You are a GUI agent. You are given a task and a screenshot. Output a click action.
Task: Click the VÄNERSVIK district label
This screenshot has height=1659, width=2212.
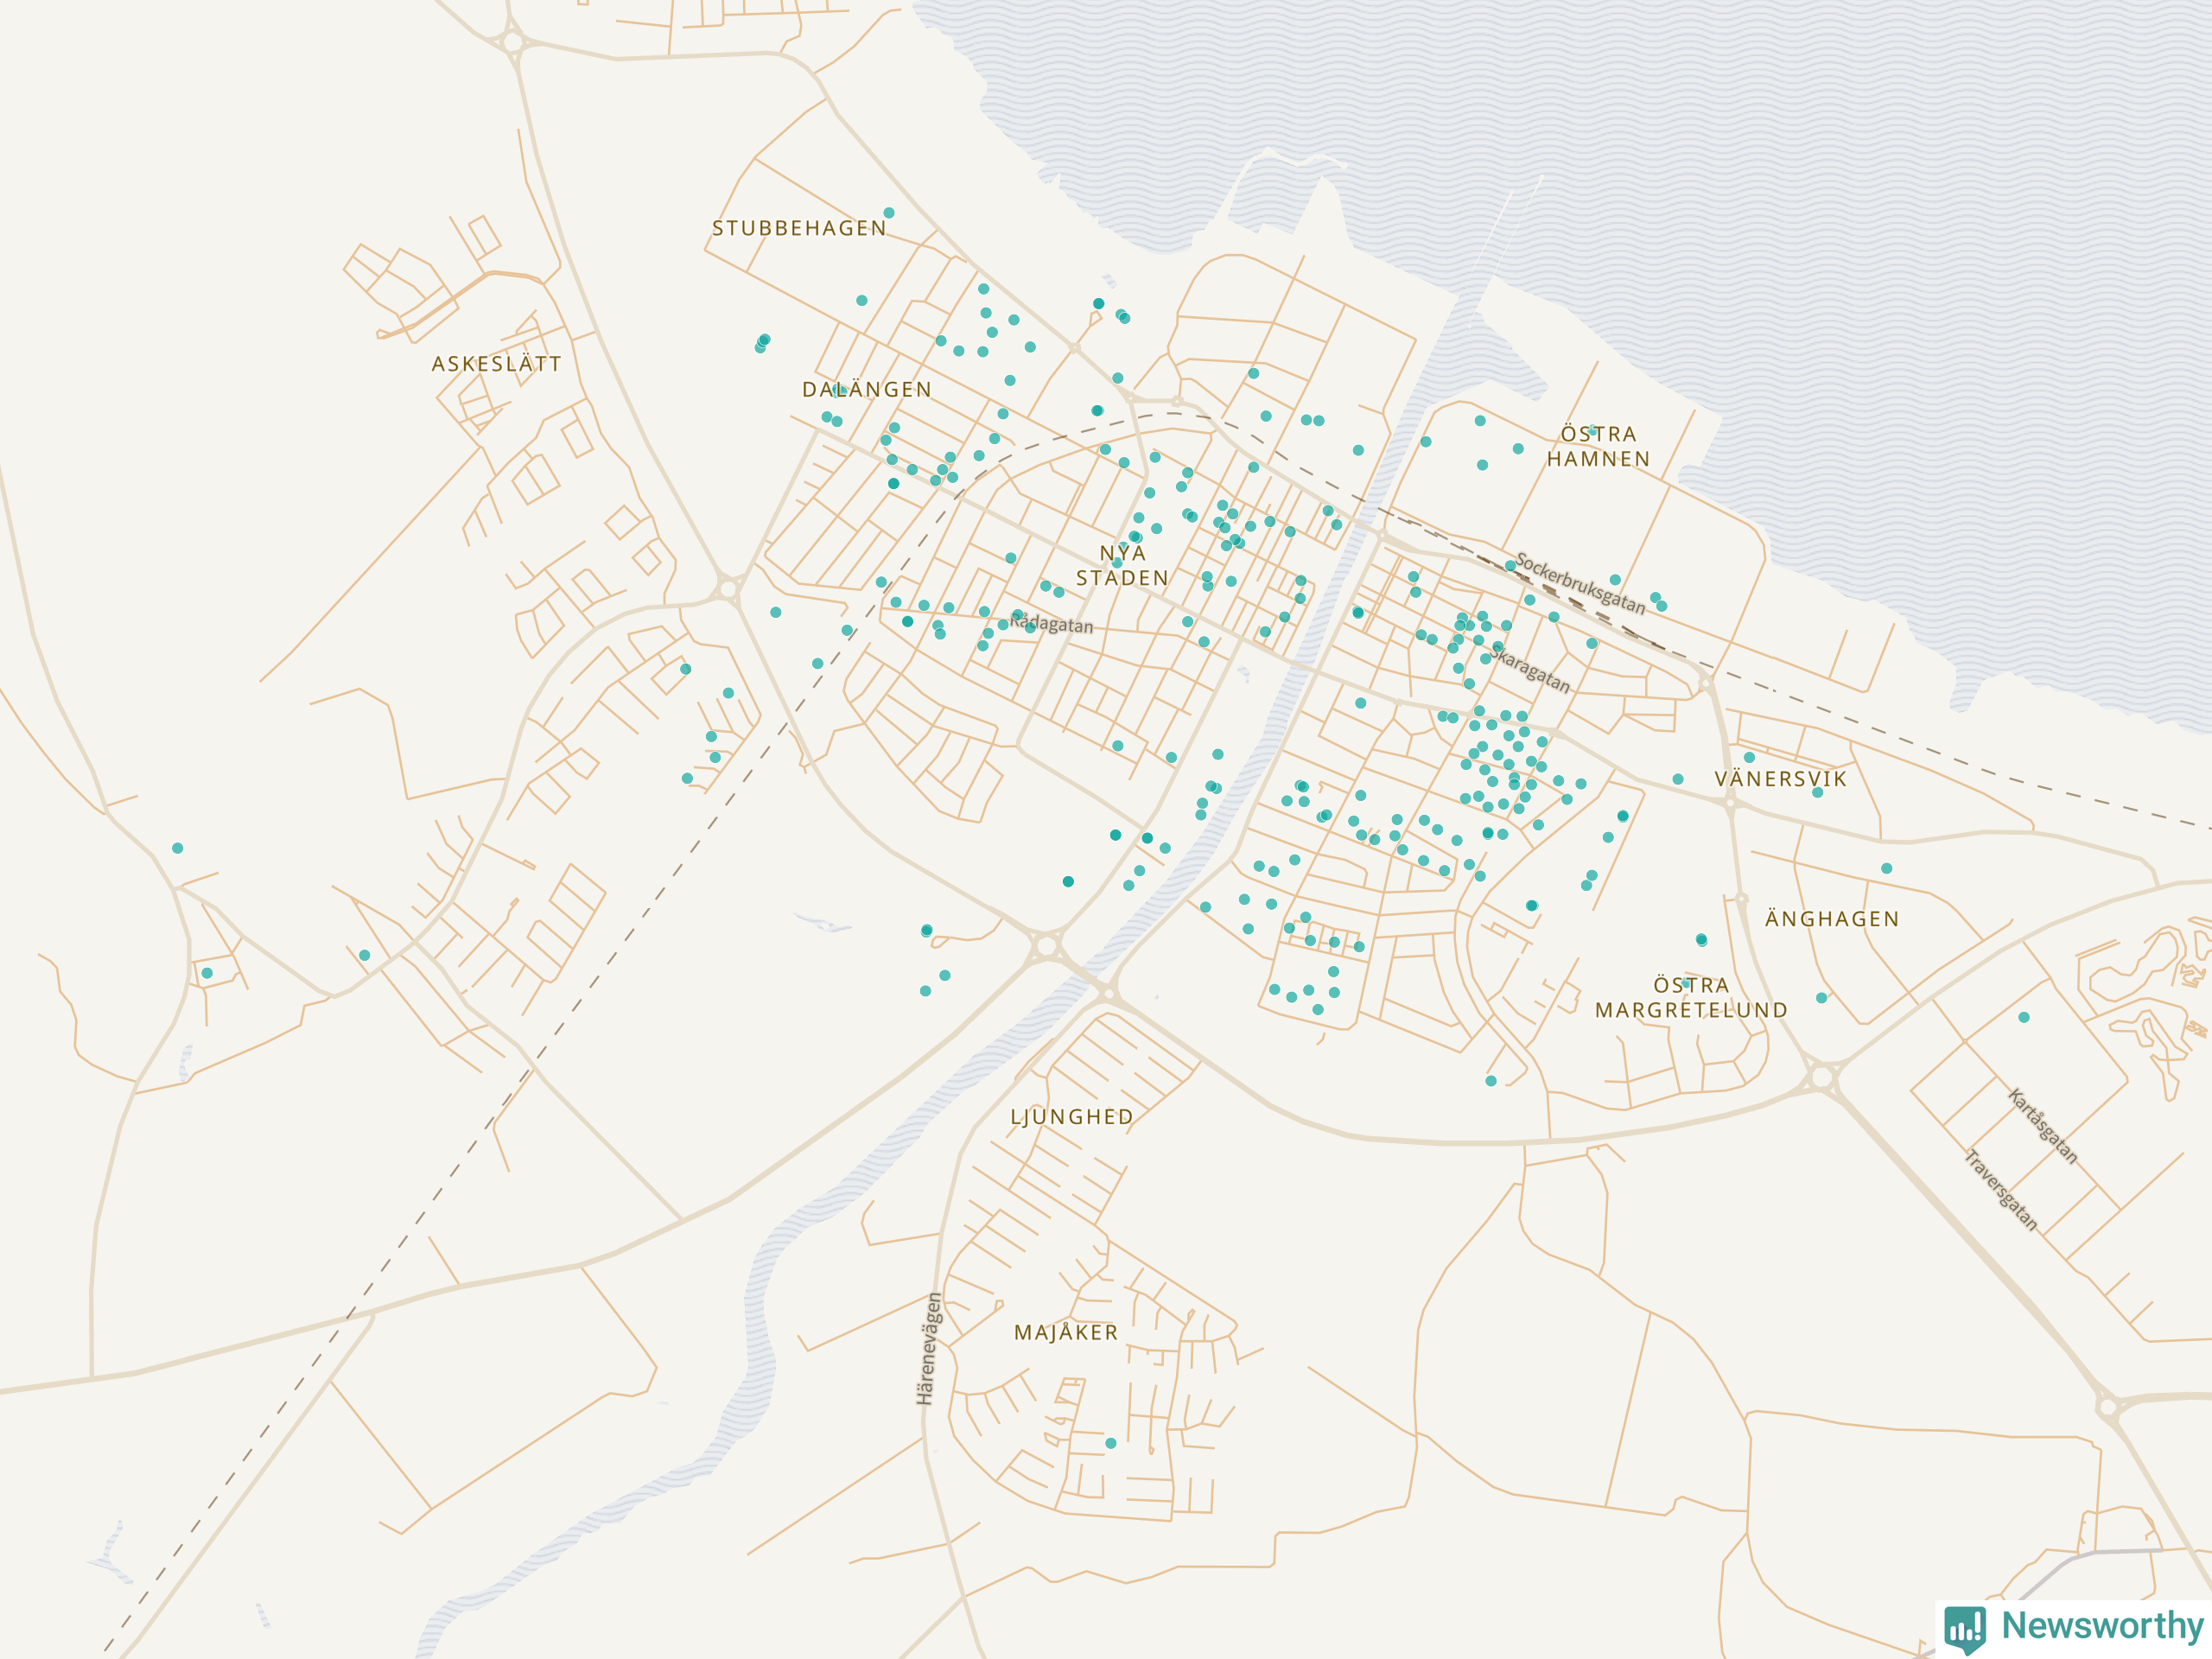tap(1781, 779)
